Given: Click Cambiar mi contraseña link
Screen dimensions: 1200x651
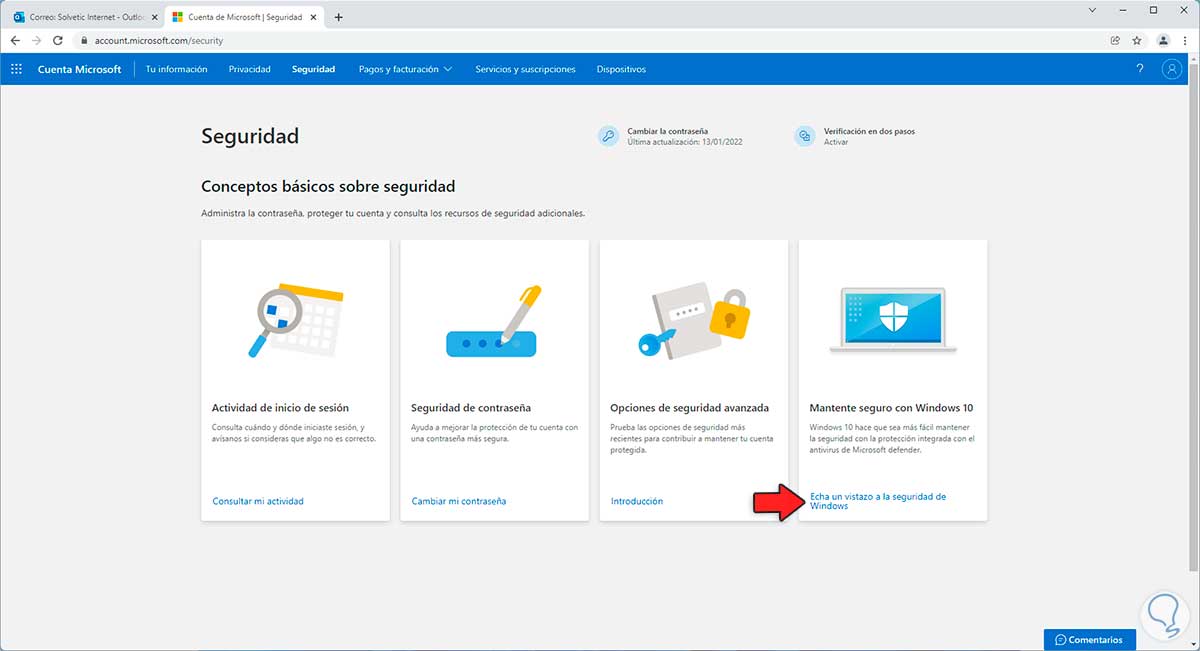Looking at the screenshot, I should point(459,501).
